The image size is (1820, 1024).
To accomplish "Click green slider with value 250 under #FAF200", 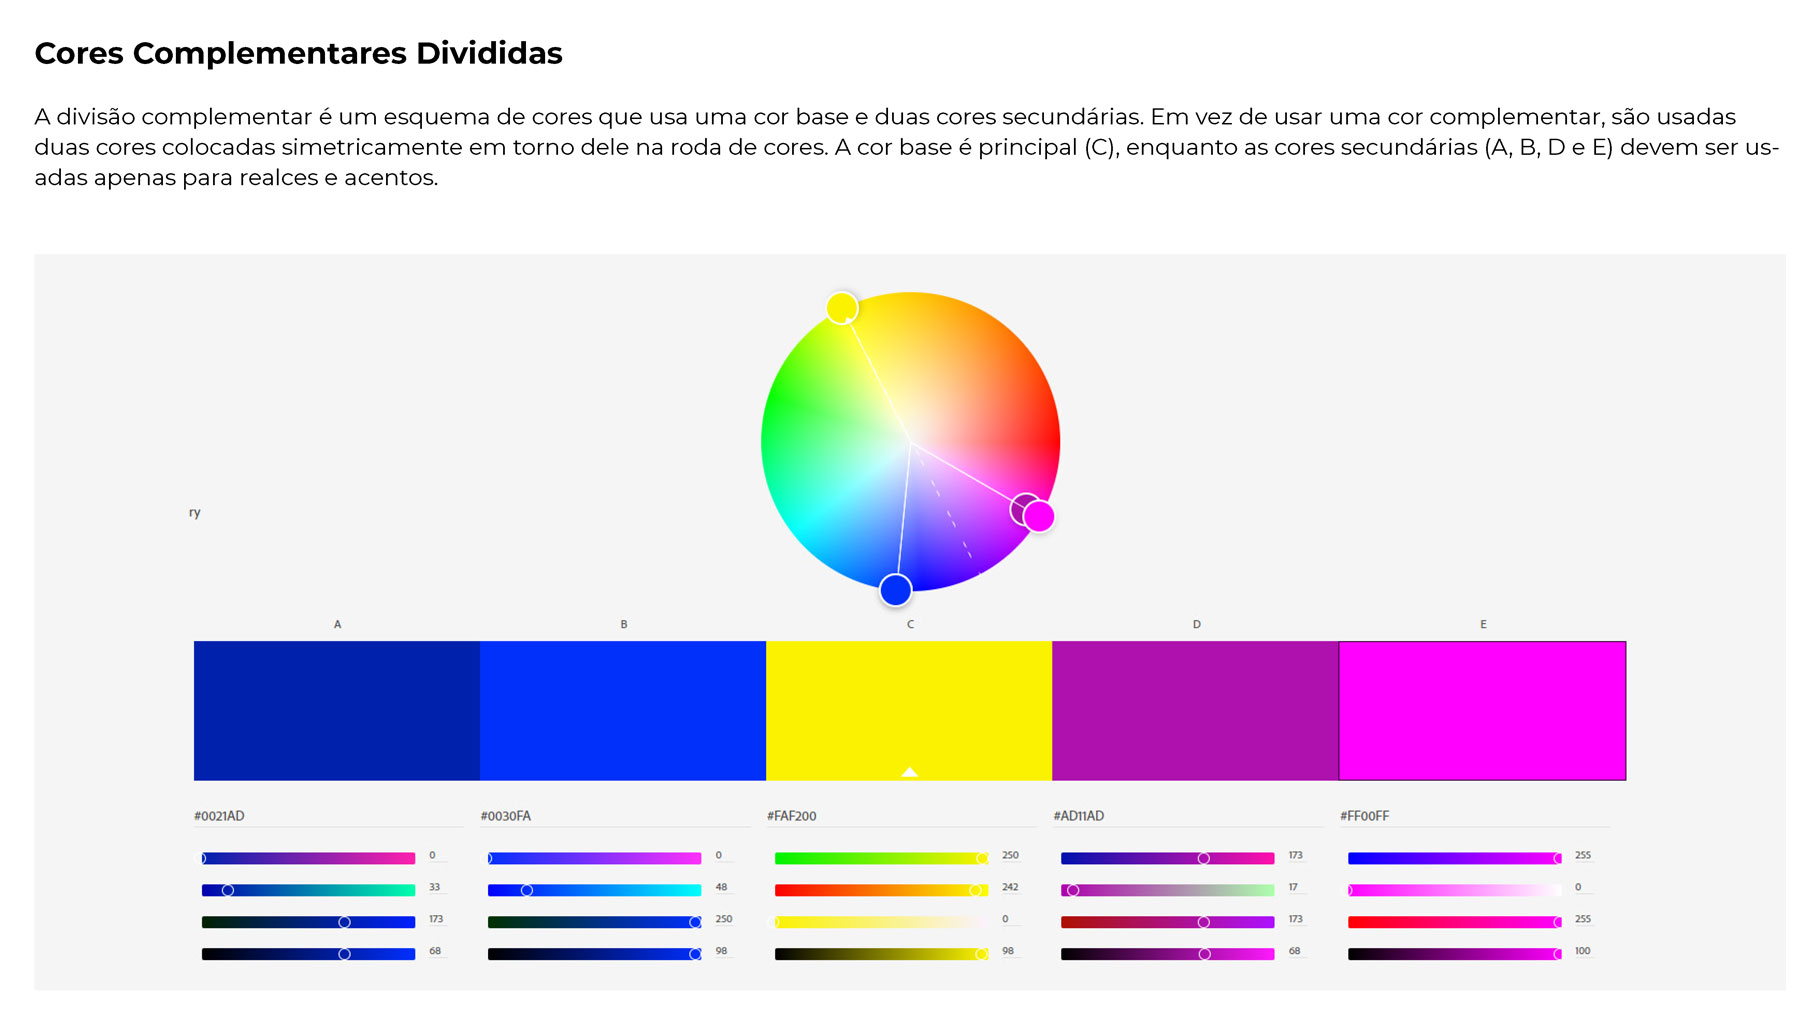I will 881,858.
